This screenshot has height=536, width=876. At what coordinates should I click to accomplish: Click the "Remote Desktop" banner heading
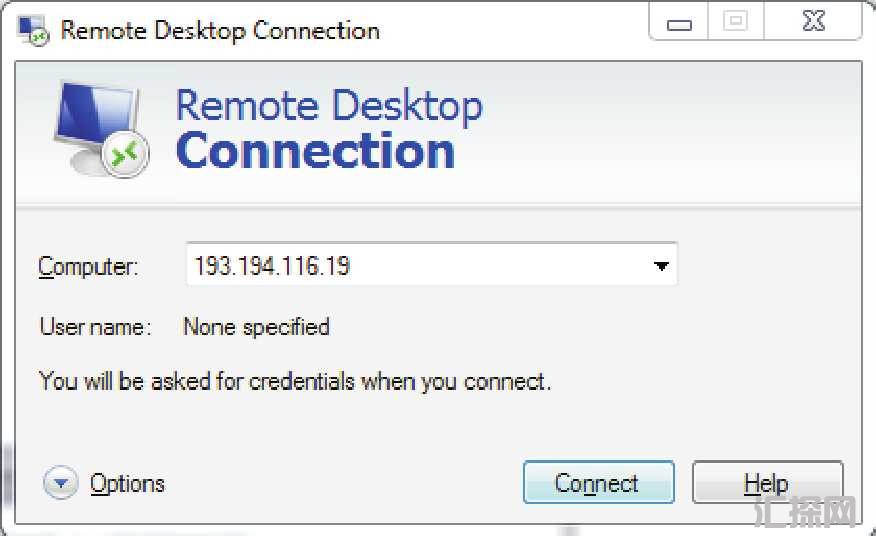pos(329,106)
